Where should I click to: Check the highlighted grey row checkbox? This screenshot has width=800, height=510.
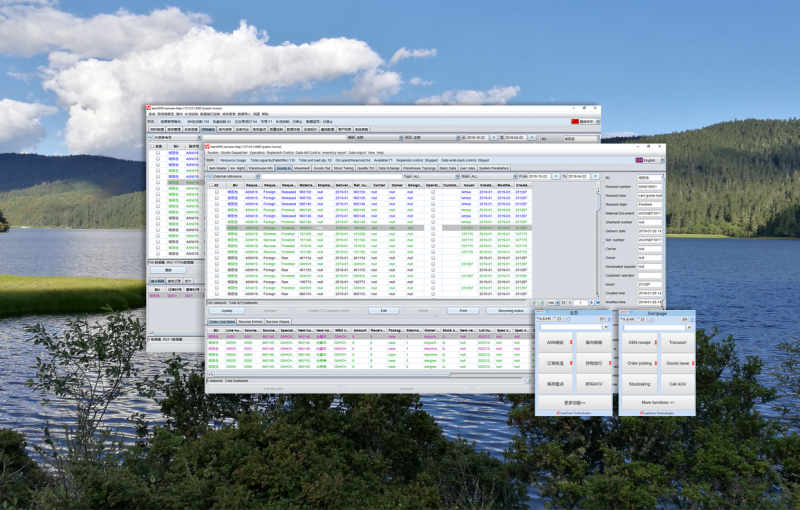coord(217,228)
